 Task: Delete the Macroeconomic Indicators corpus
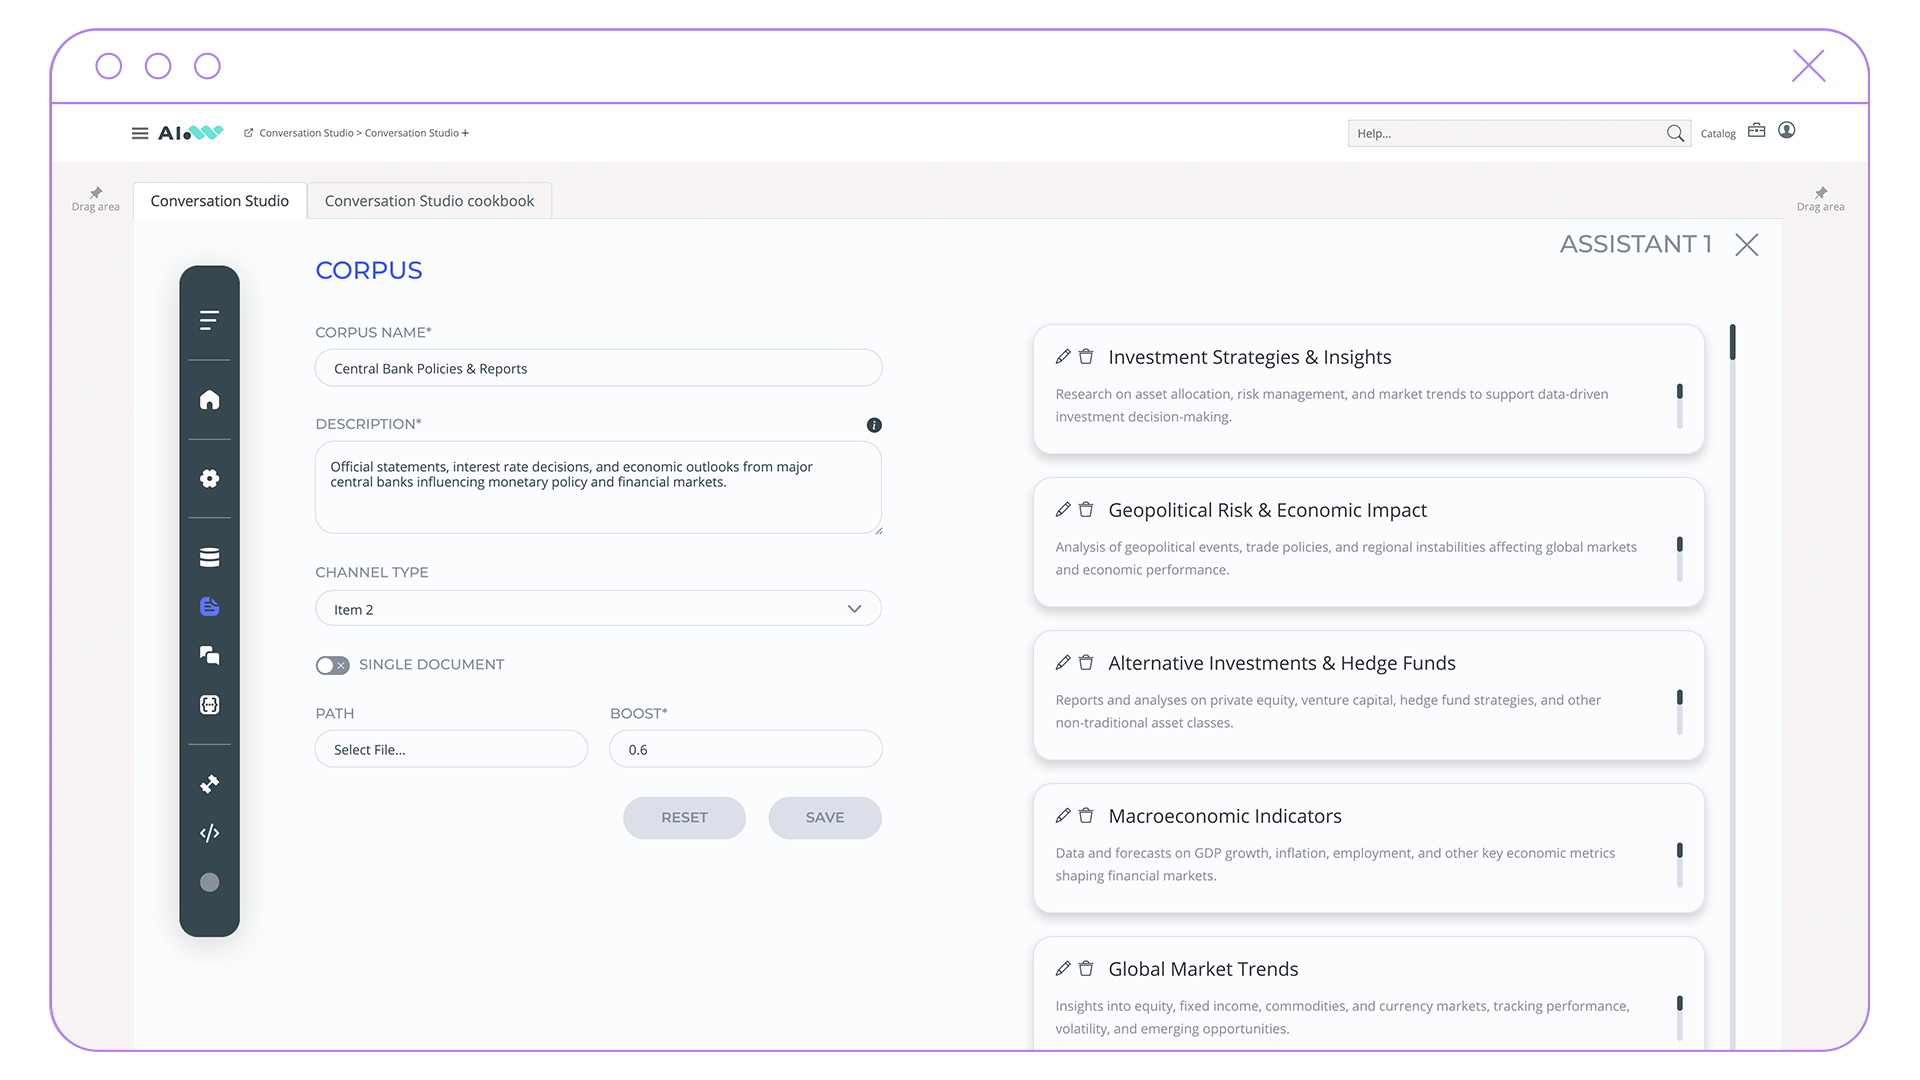[x=1086, y=816]
